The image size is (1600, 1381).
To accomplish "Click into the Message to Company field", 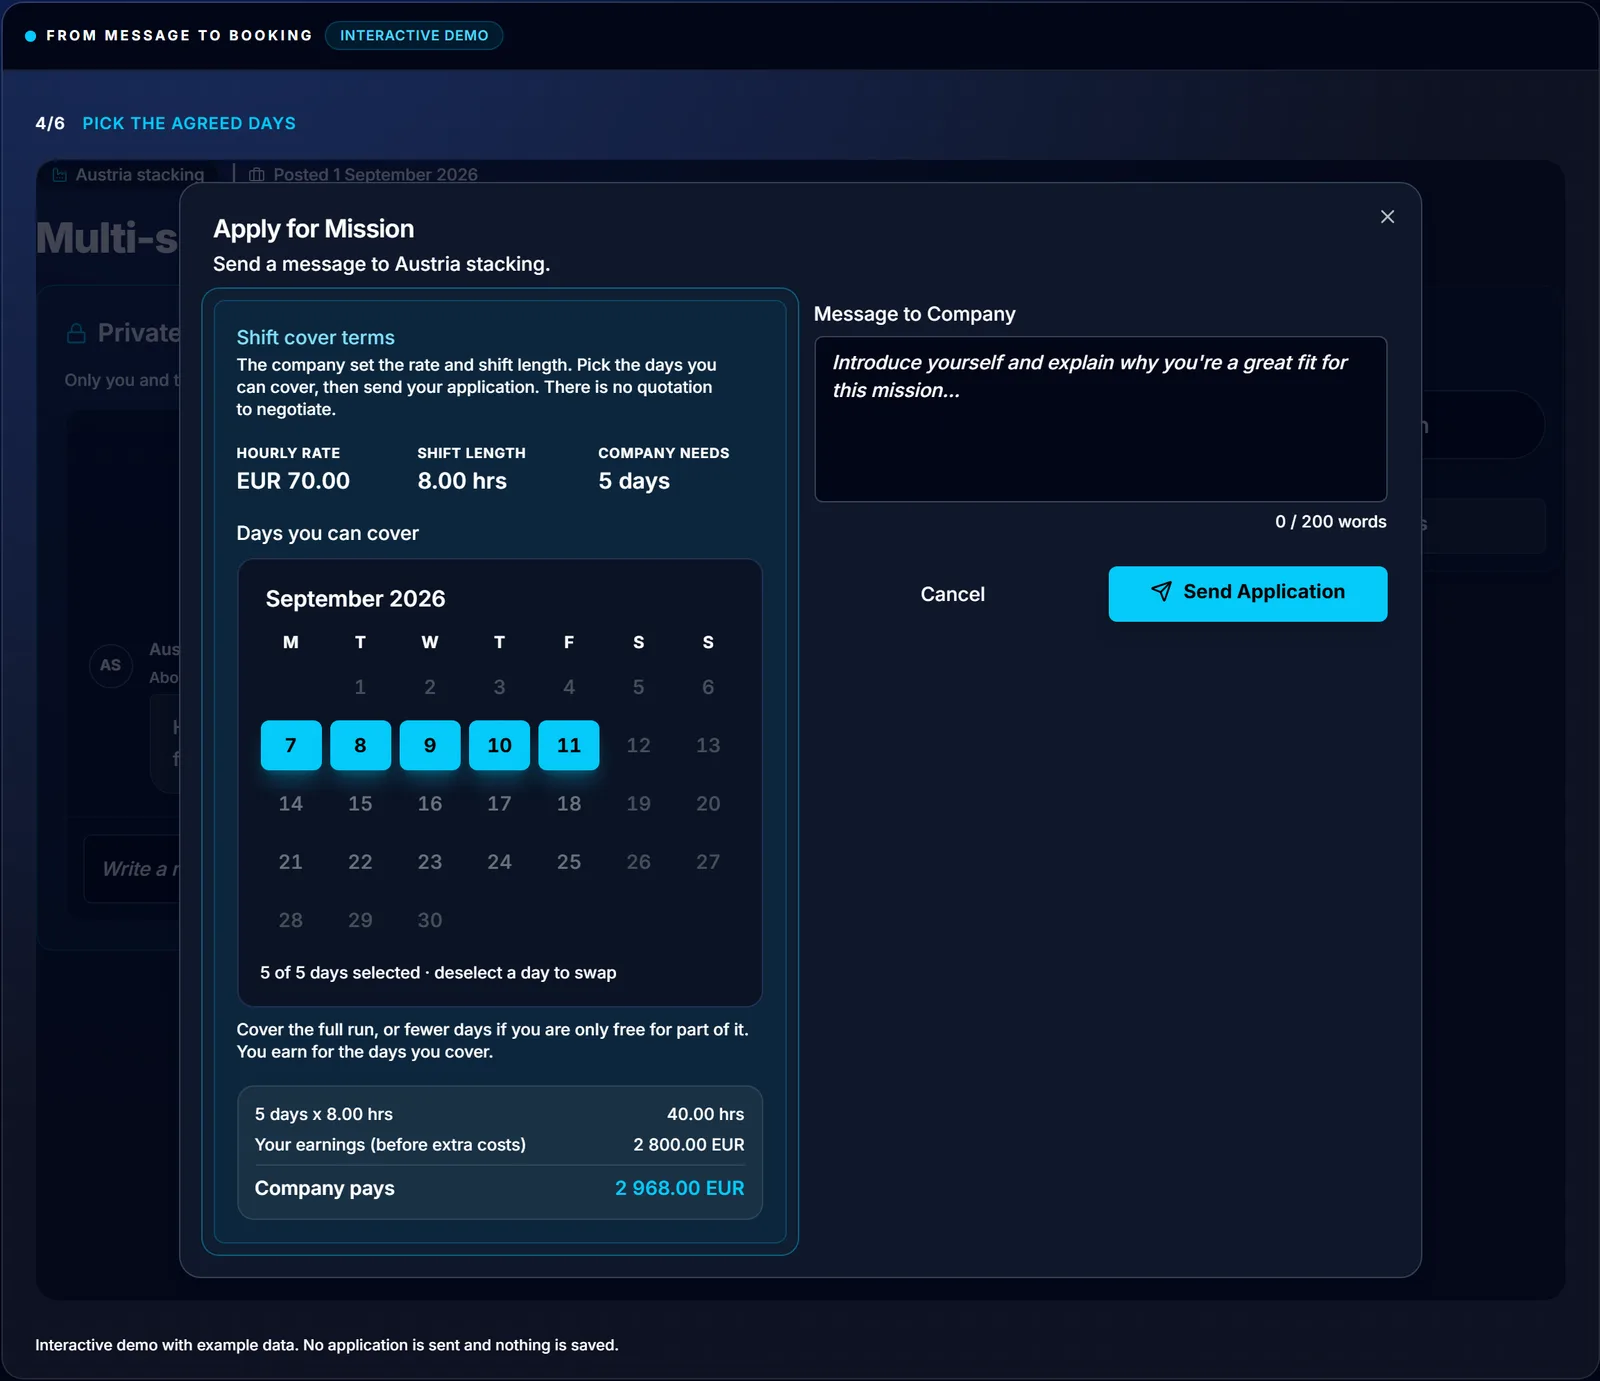I will tap(1100, 419).
